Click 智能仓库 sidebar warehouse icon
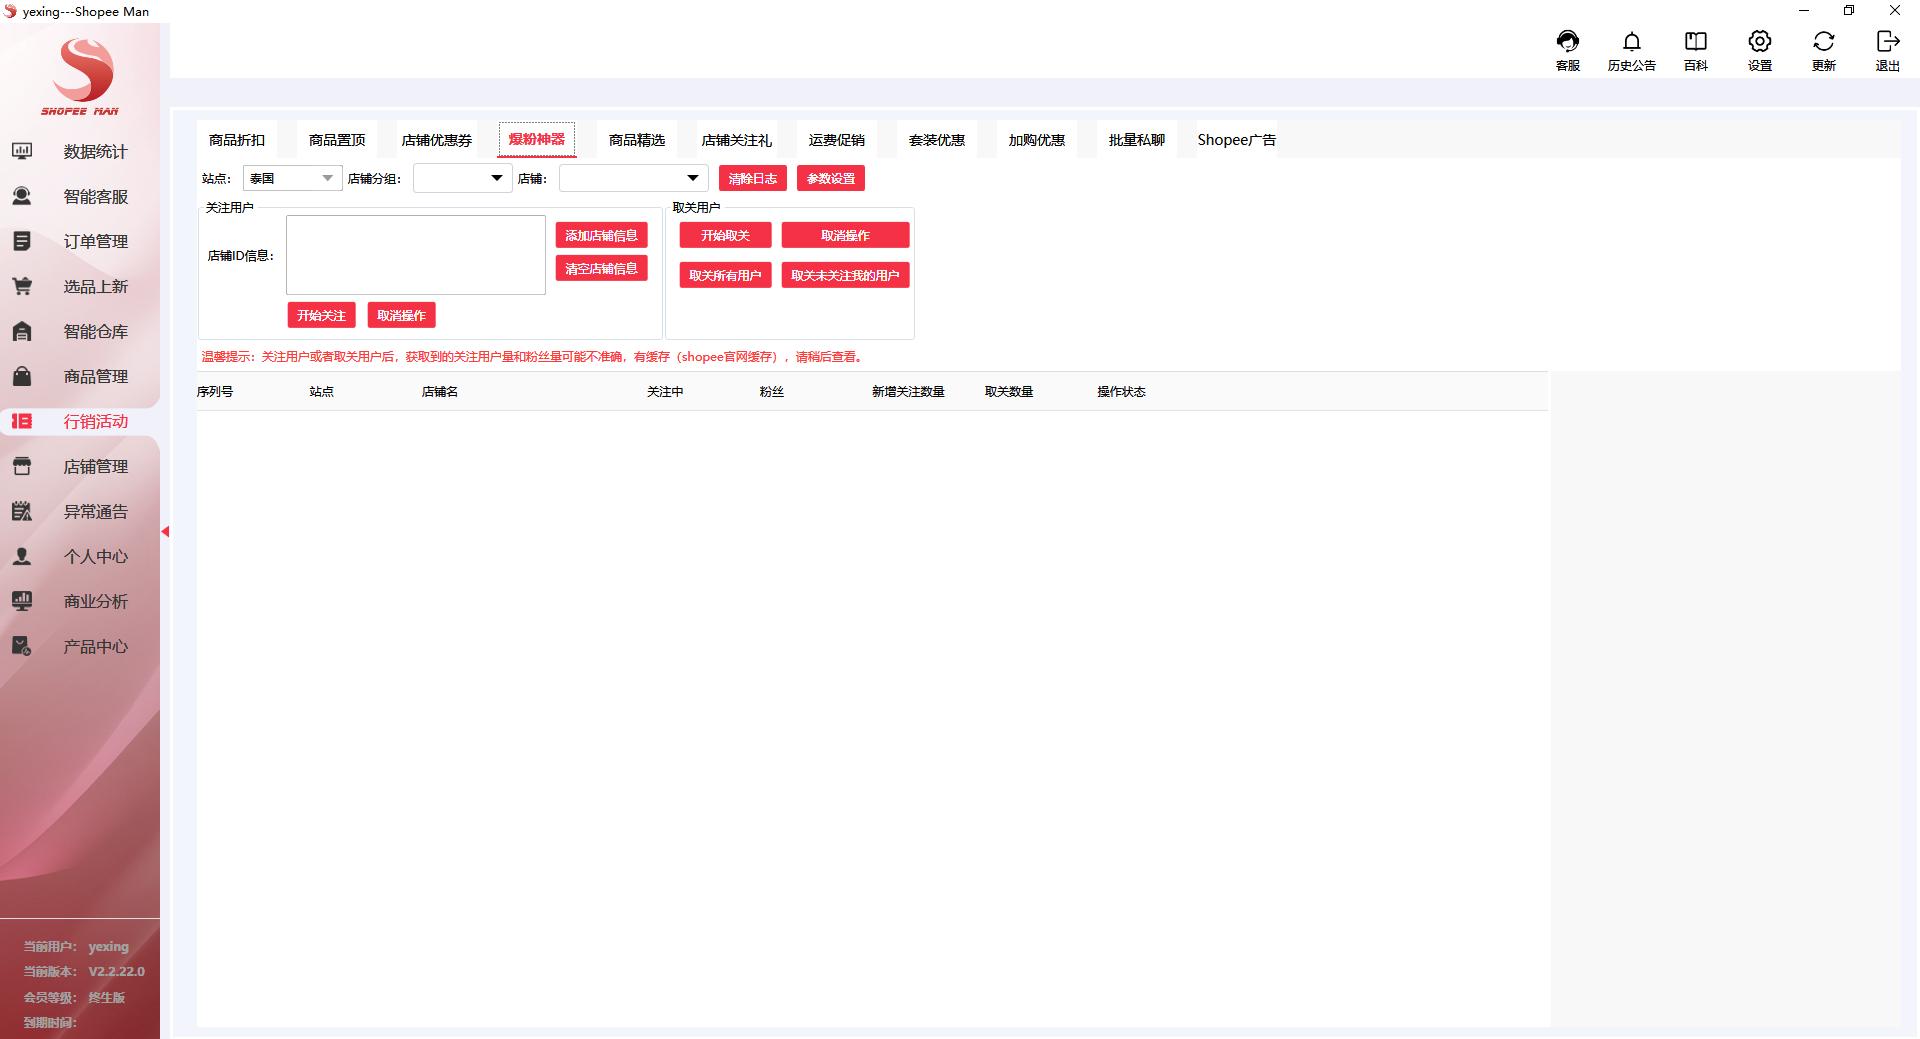This screenshot has width=1920, height=1039. click(x=22, y=331)
